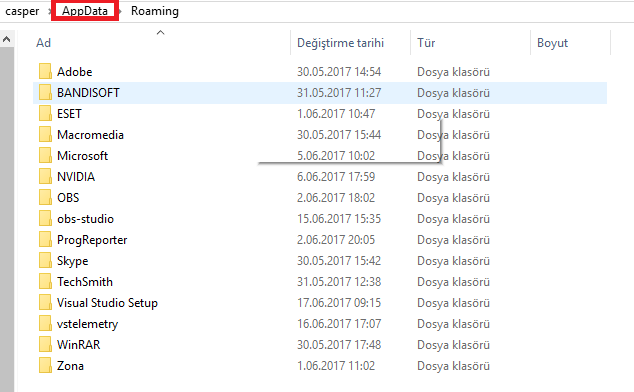Click the ProgReporter folder icon
The height and width of the screenshot is (392, 634).
[x=45, y=240]
